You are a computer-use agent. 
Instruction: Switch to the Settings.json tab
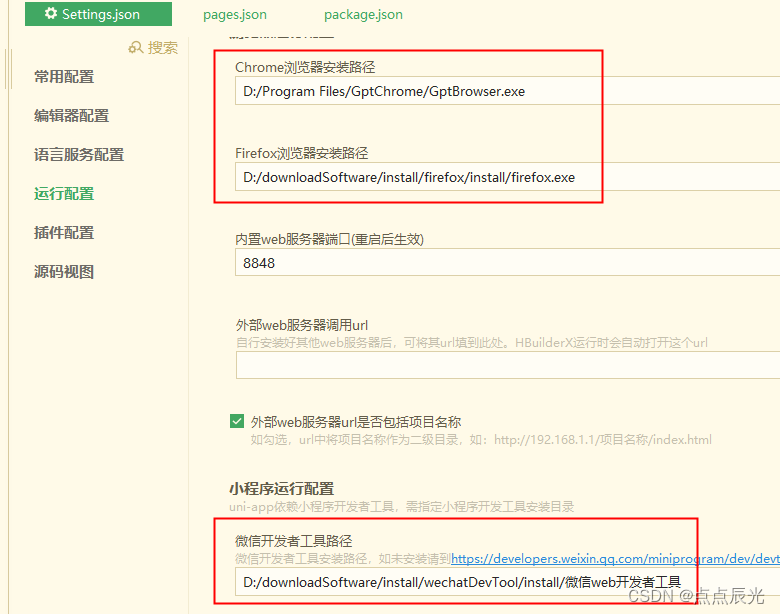click(x=98, y=14)
